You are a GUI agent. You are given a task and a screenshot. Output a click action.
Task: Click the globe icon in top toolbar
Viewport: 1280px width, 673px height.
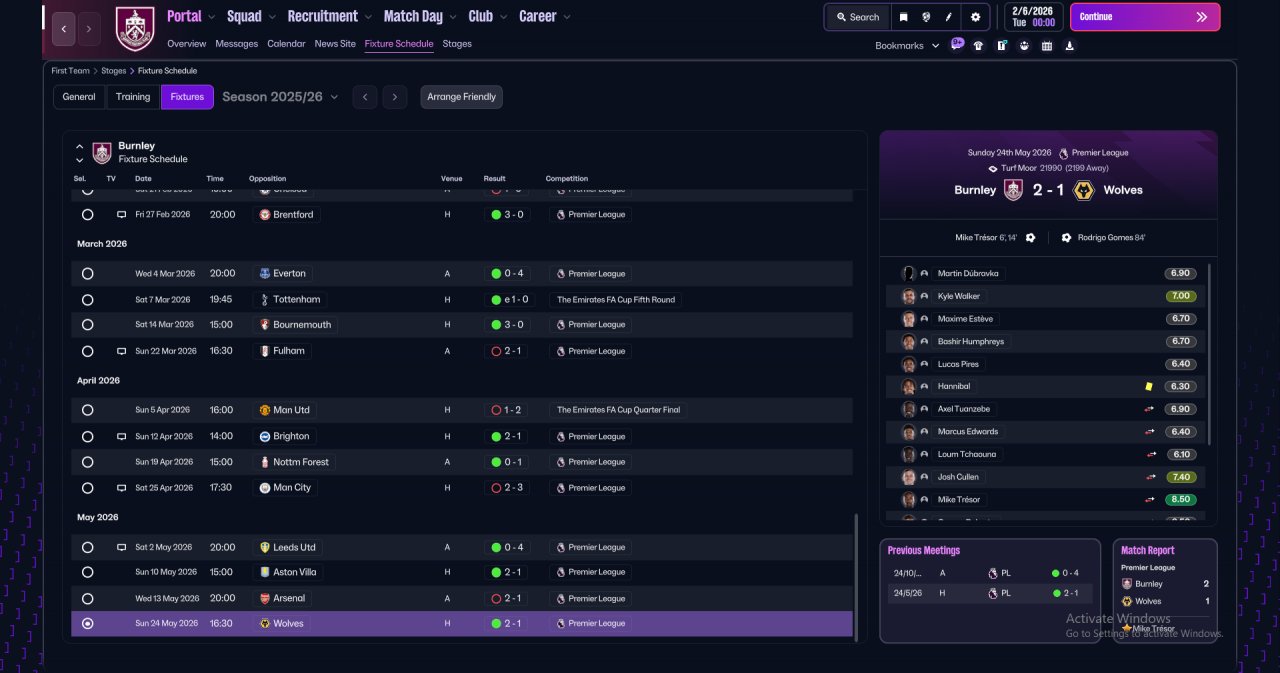coord(927,17)
